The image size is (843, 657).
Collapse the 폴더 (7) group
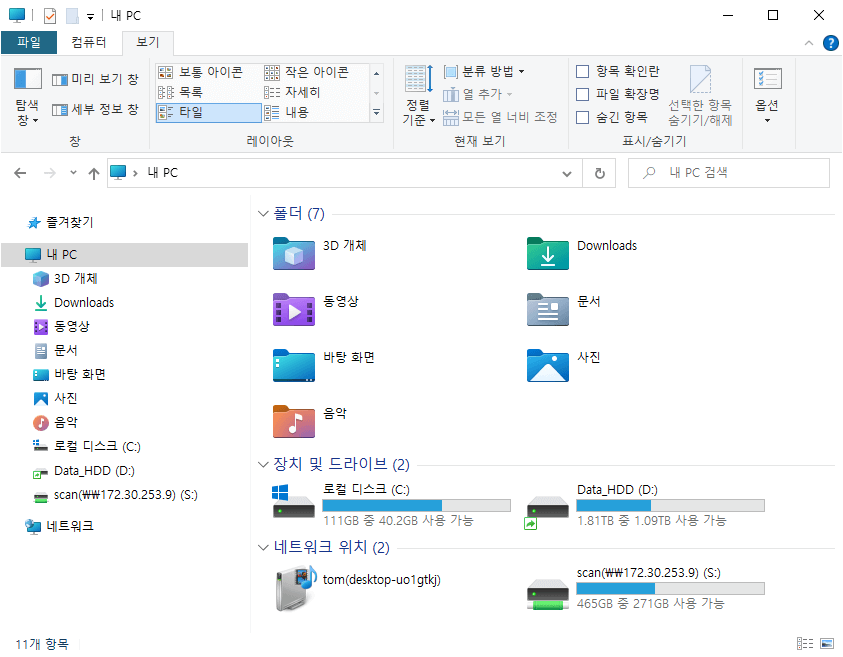point(263,213)
